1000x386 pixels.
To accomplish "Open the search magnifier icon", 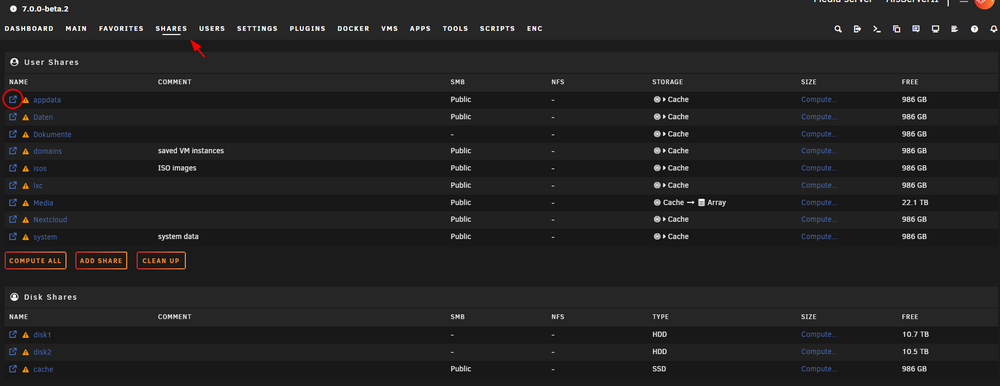I will [838, 29].
